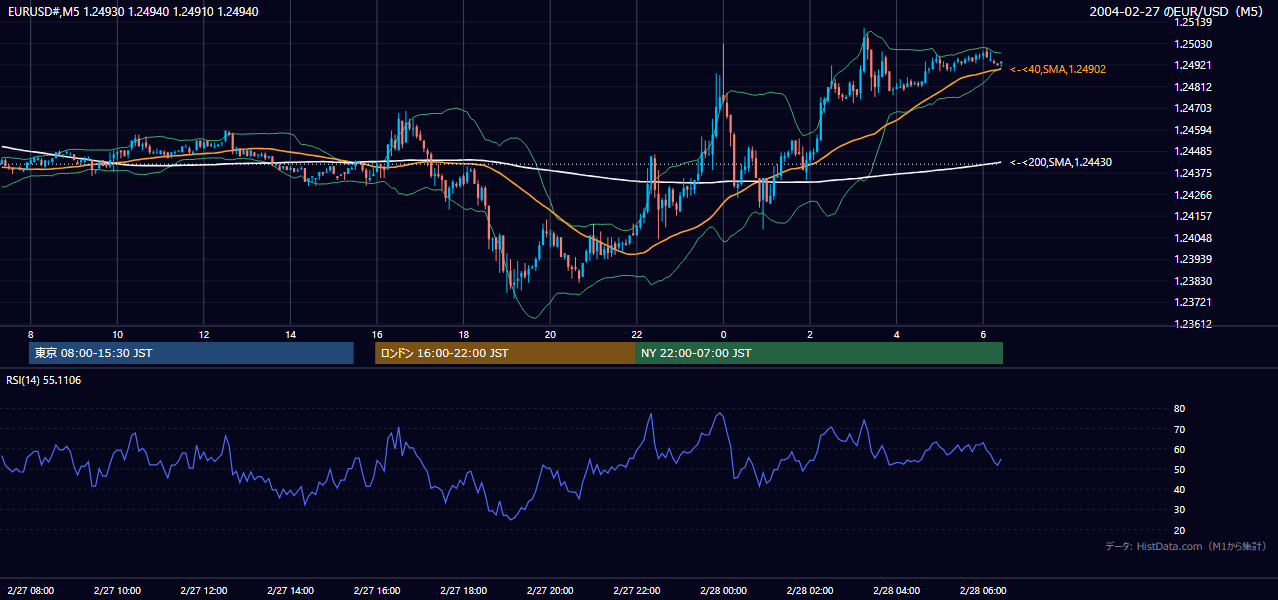Click the orange 40 SMA 1.24902 label
The width and height of the screenshot is (1278, 600).
pos(1058,69)
